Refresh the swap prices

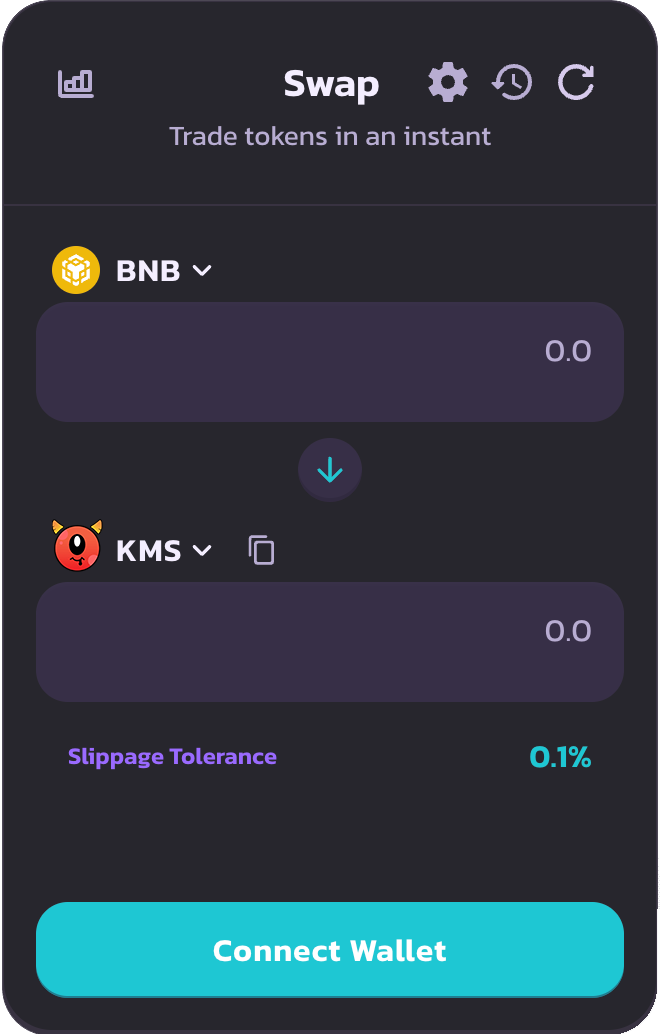(x=576, y=82)
